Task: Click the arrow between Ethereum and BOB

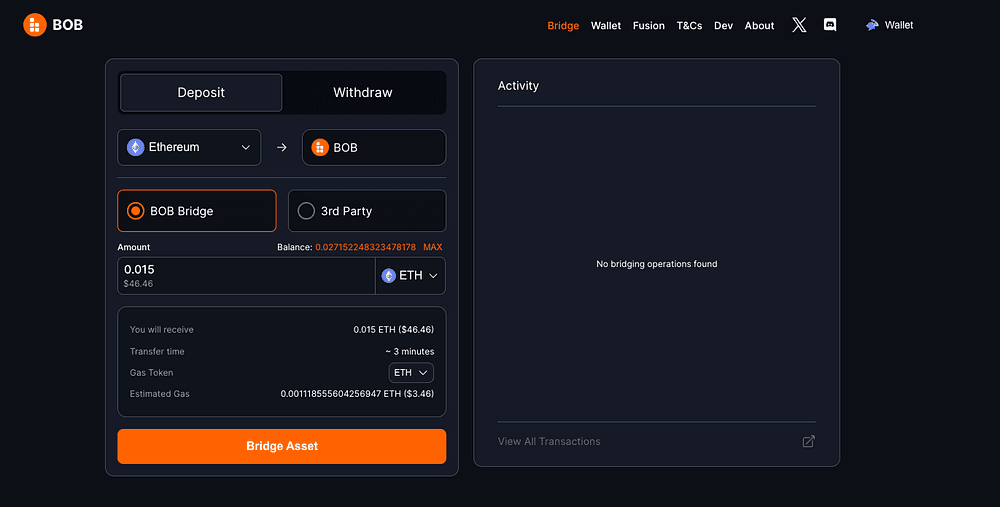Action: (281, 147)
